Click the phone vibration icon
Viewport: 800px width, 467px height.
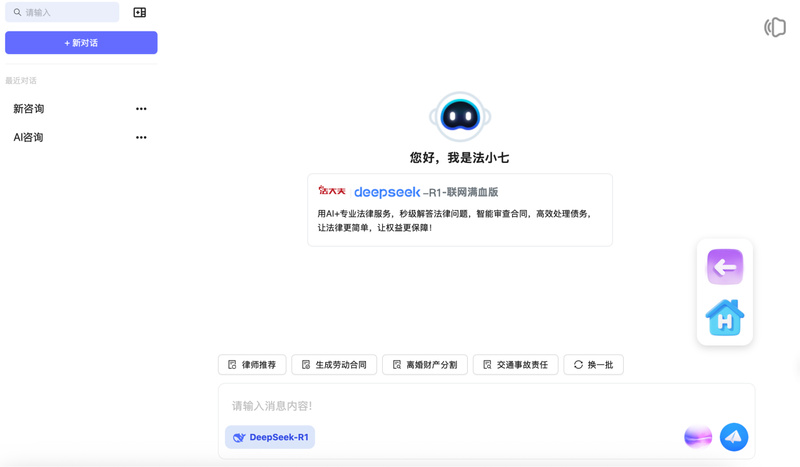(x=775, y=27)
